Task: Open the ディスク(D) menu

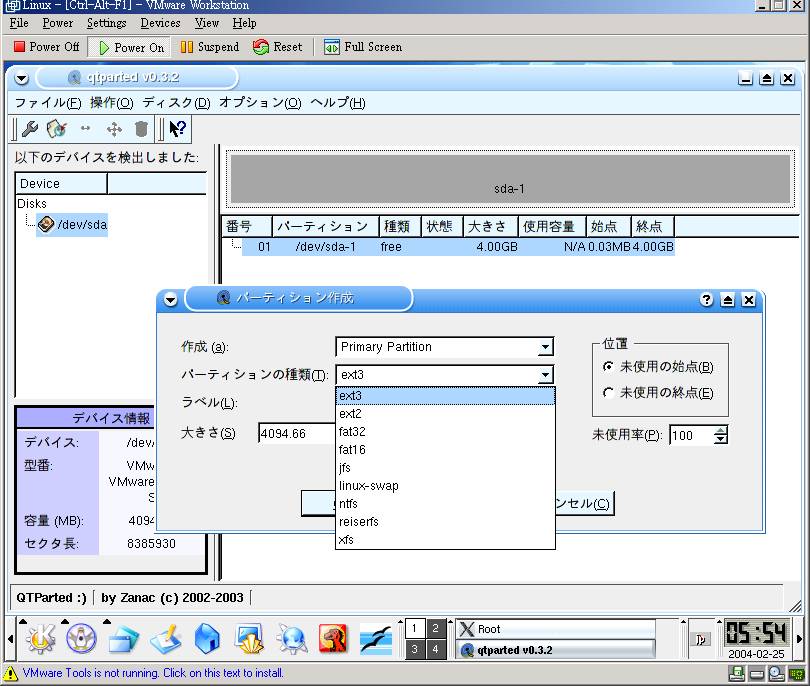Action: click(177, 103)
